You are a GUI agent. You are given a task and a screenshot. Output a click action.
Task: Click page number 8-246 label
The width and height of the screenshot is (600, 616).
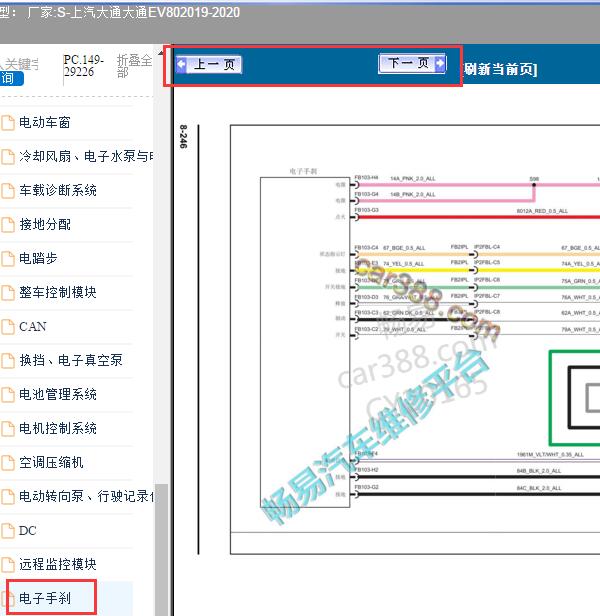click(x=183, y=136)
